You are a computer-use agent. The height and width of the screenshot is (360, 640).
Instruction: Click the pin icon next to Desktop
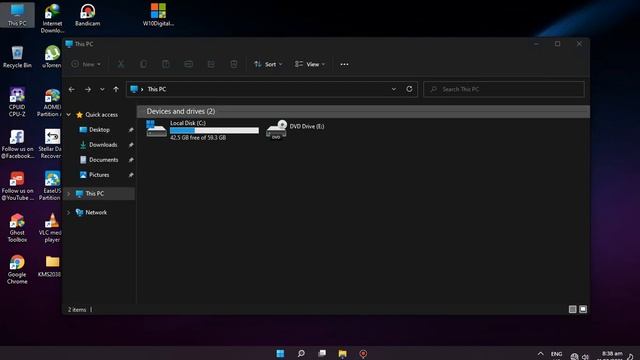[131, 130]
